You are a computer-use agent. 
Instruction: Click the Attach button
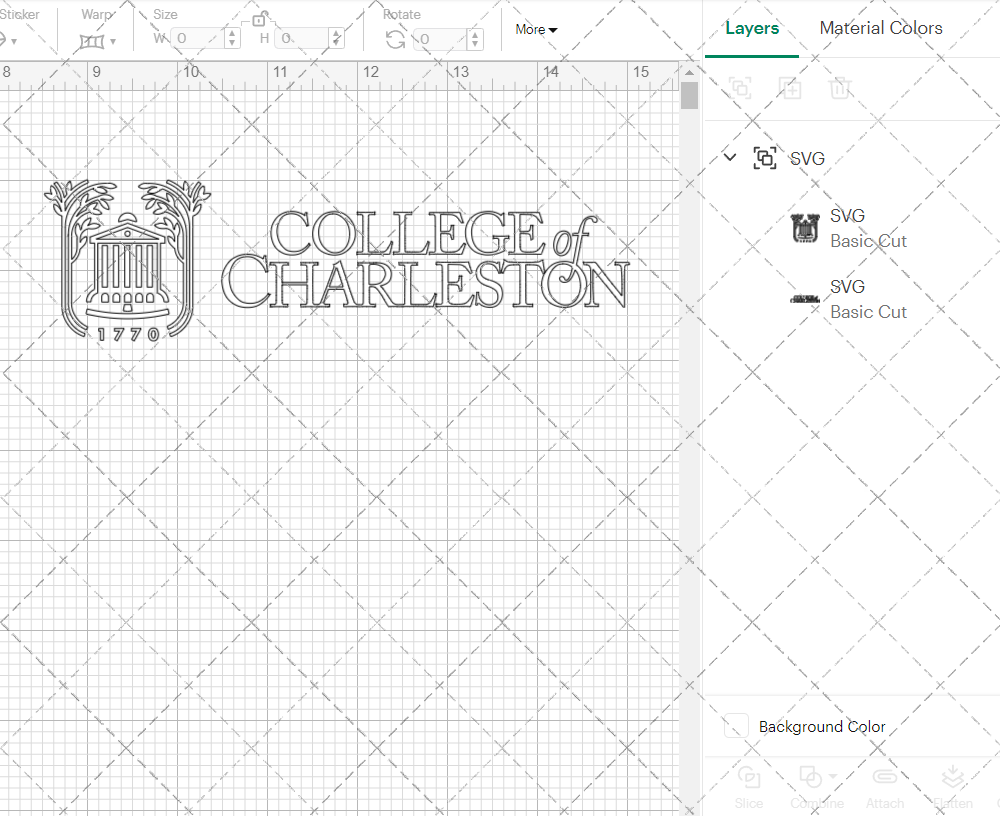coord(885,788)
